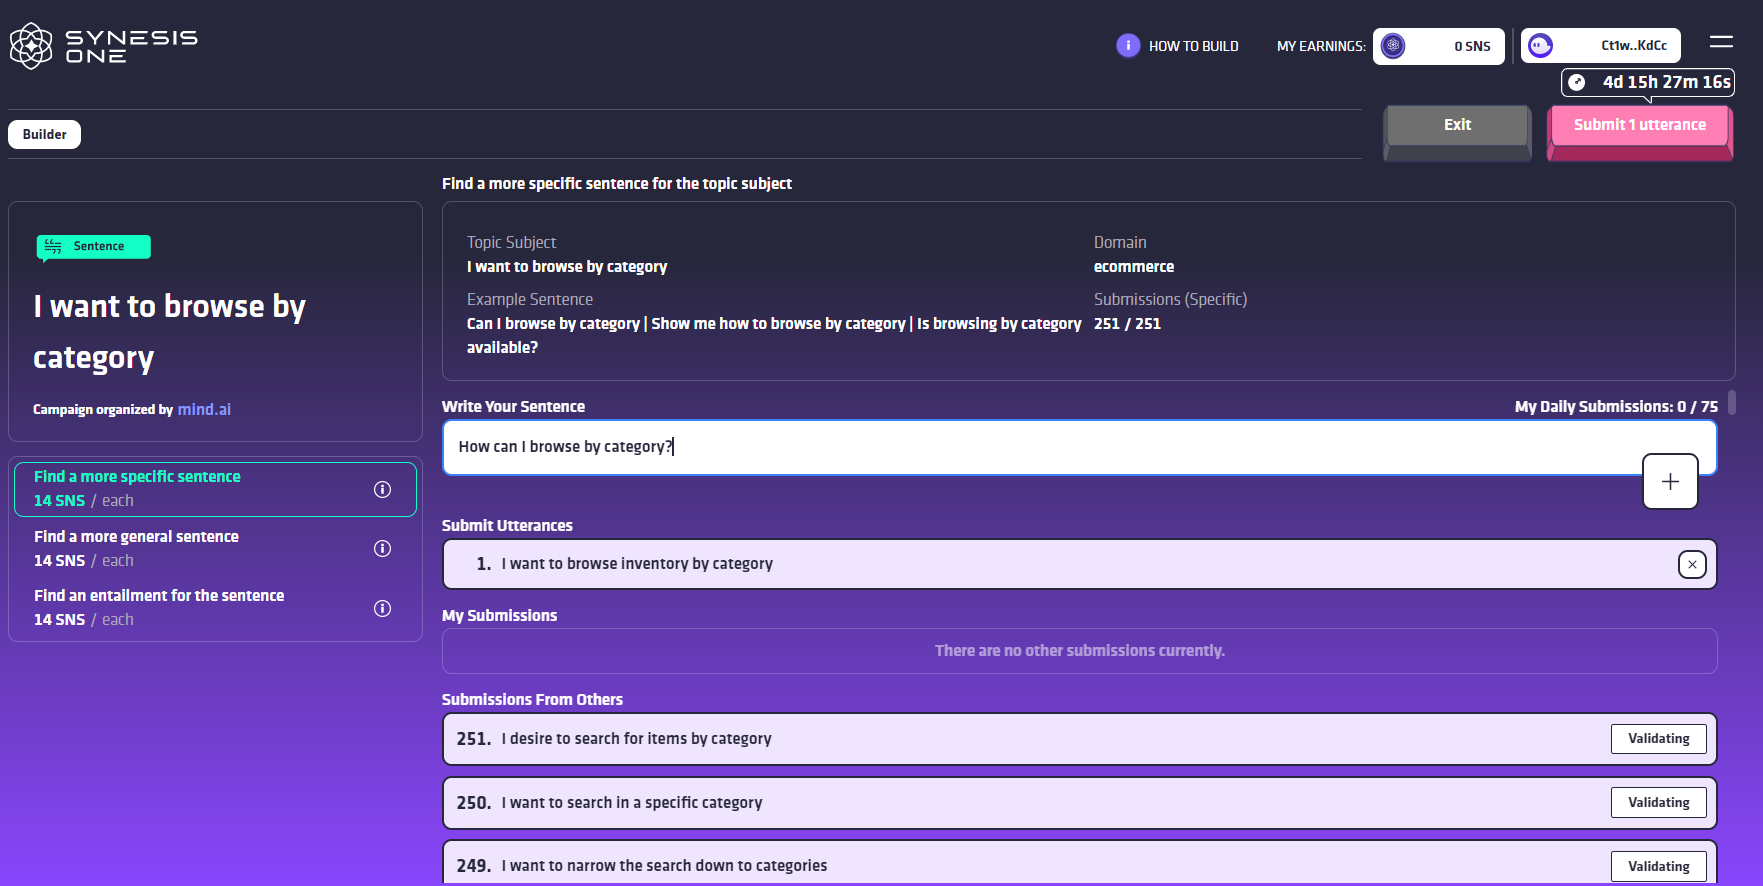The width and height of the screenshot is (1763, 886).
Task: Click the wallet avatar icon
Action: [x=1541, y=46]
